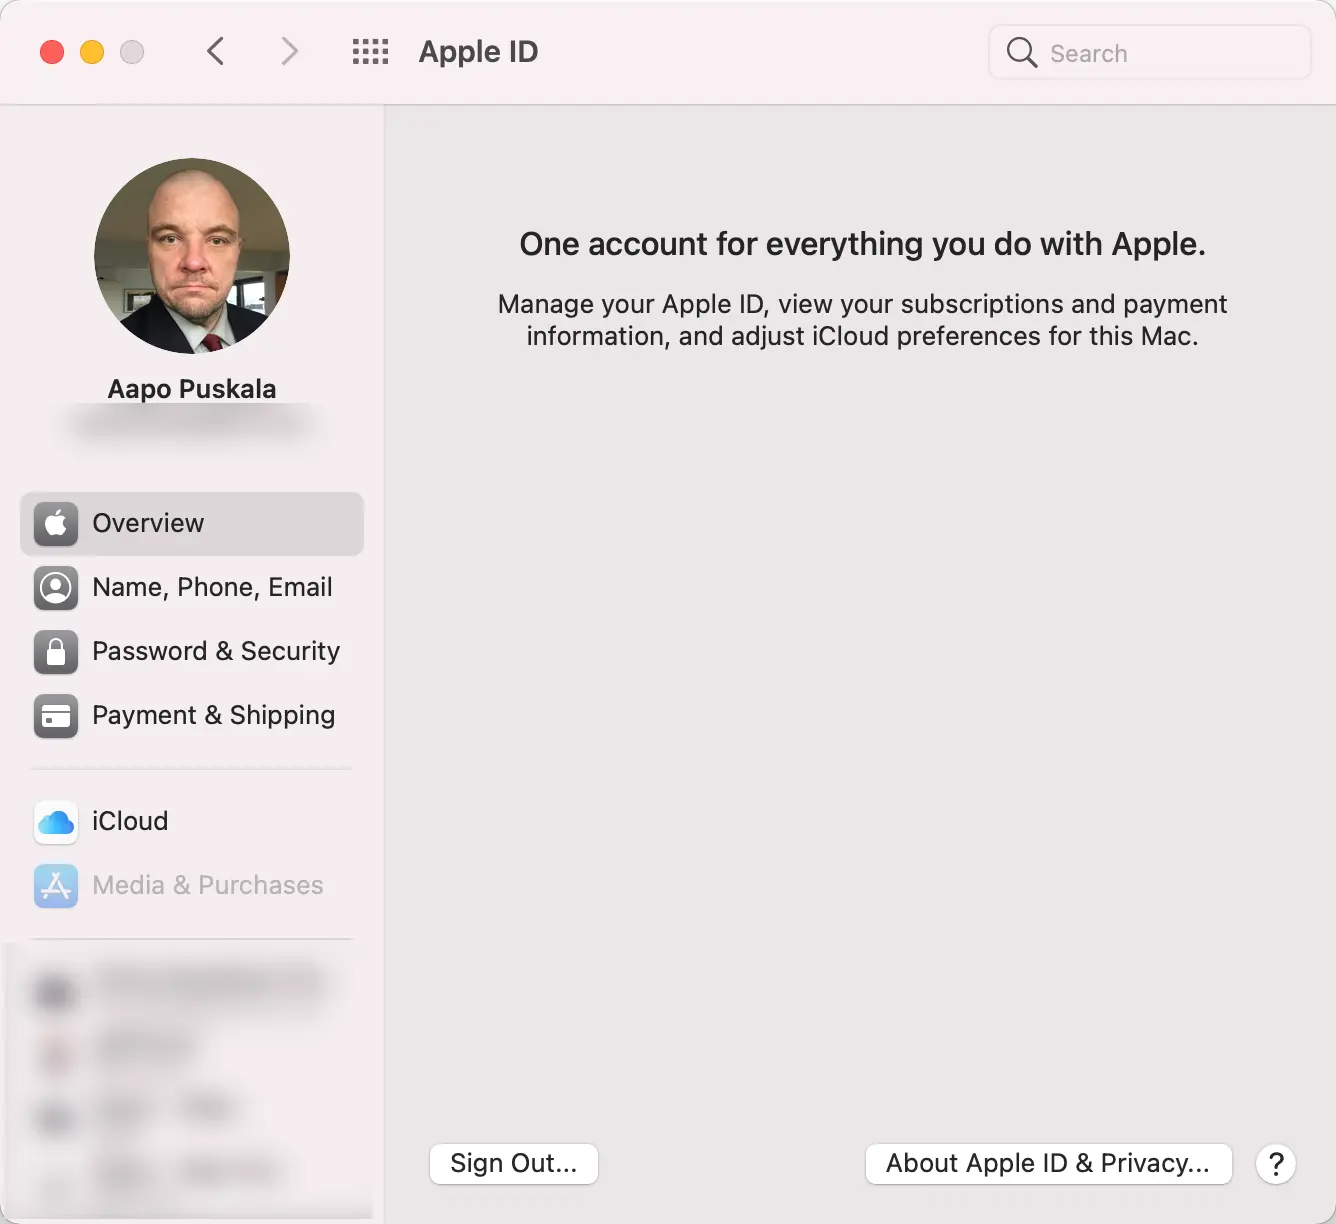The height and width of the screenshot is (1224, 1336).
Task: Close the Apple ID window
Action: (52, 52)
